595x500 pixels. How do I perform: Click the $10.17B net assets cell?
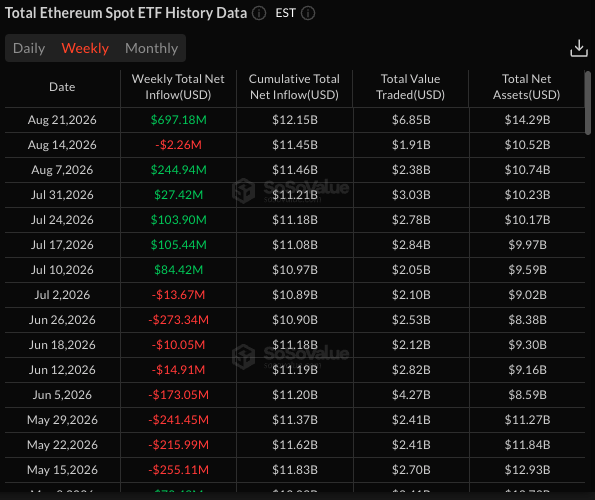pos(527,220)
